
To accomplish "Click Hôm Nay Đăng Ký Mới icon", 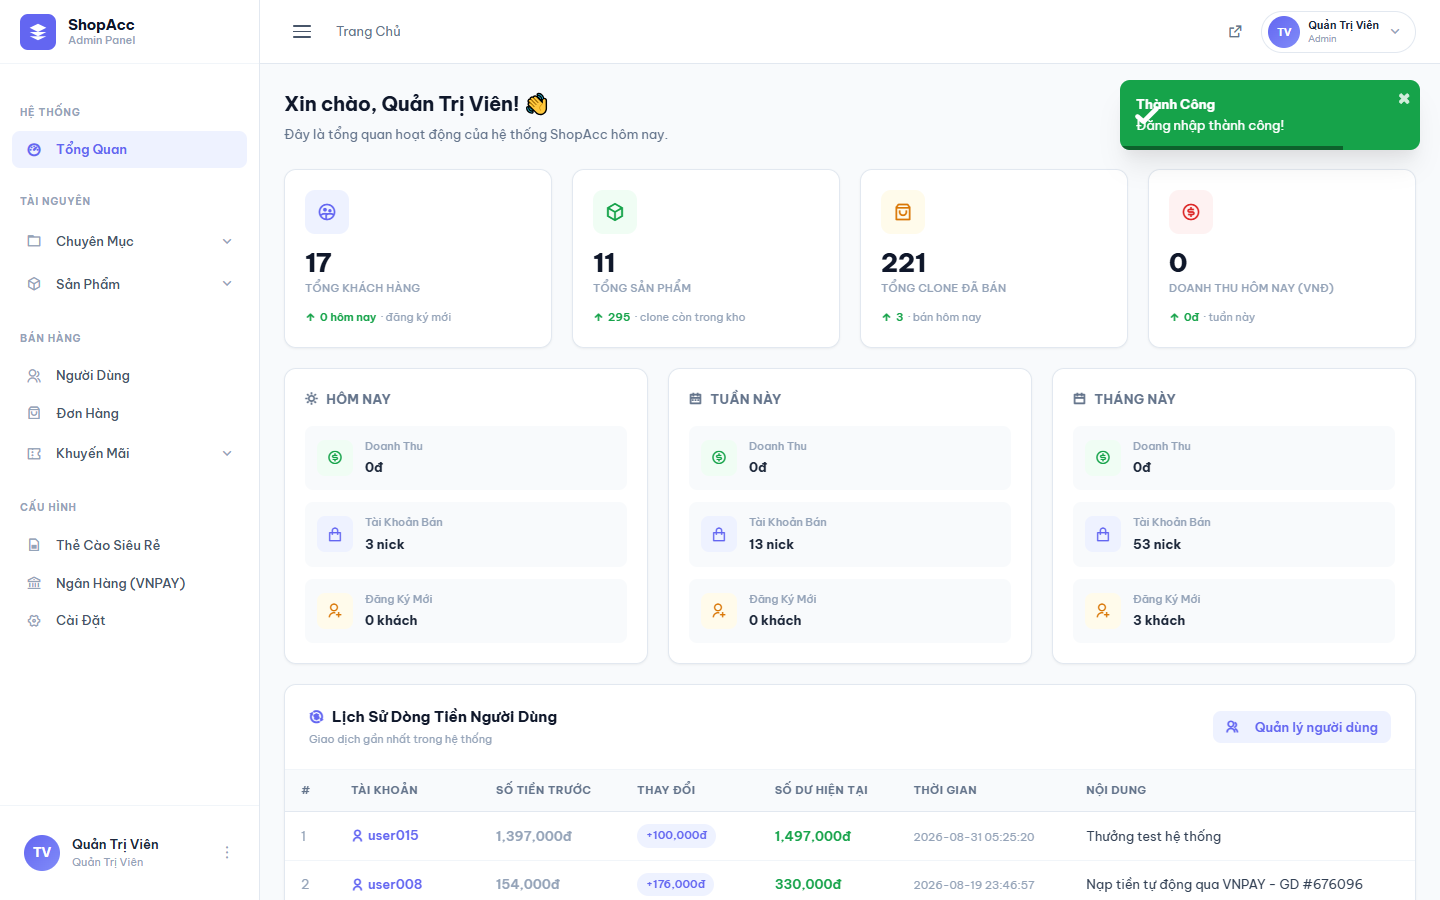I will click(335, 610).
